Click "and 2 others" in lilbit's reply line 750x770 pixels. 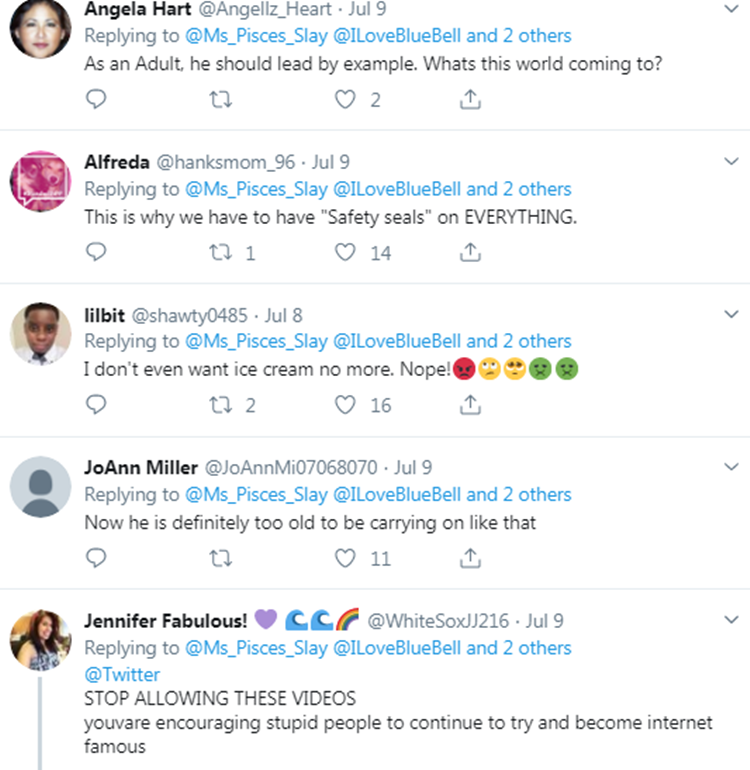pos(519,341)
